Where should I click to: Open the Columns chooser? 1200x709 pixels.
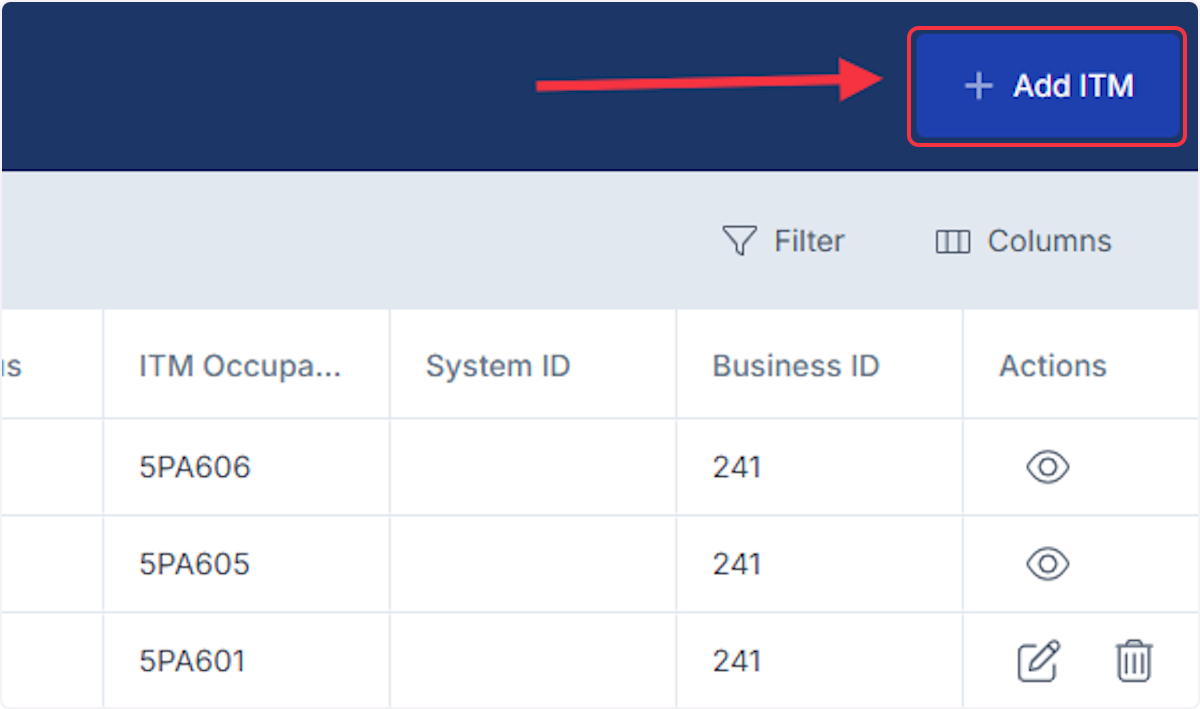point(1023,241)
